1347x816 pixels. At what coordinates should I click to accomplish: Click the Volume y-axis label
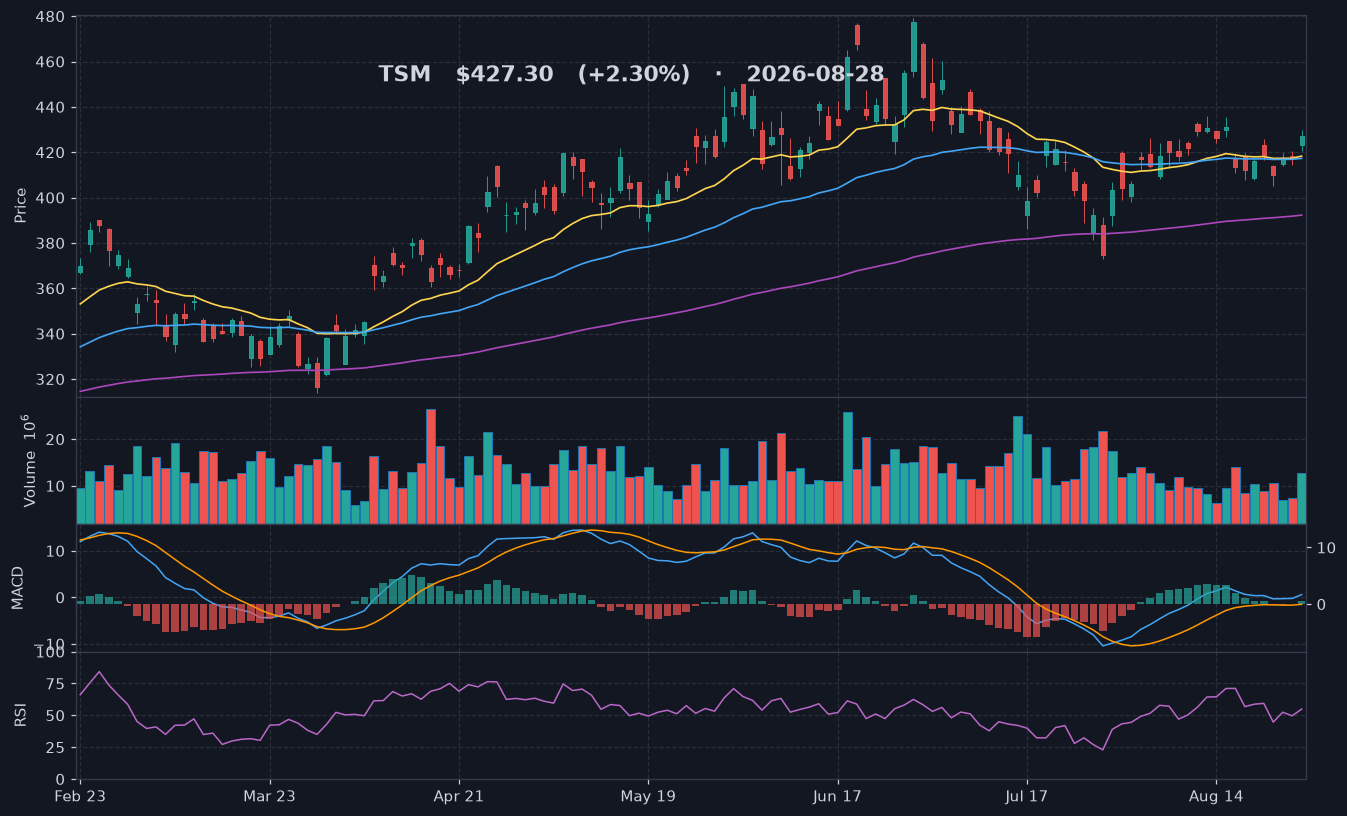click(x=29, y=460)
